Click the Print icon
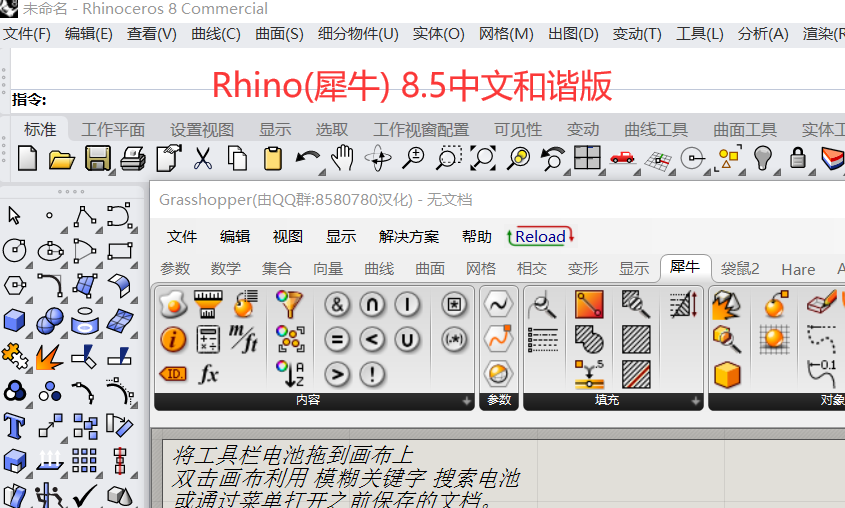Screen dimensions: 845x508 click(x=133, y=159)
